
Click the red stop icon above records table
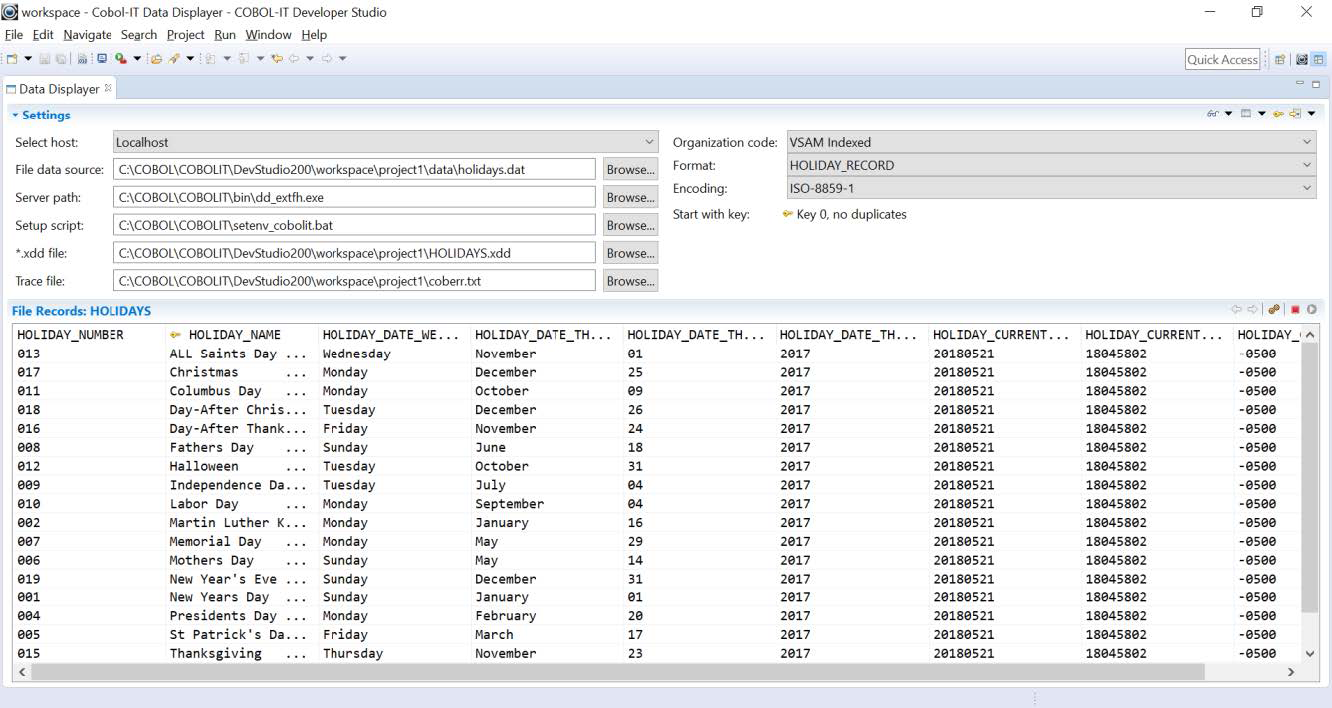click(x=1295, y=310)
